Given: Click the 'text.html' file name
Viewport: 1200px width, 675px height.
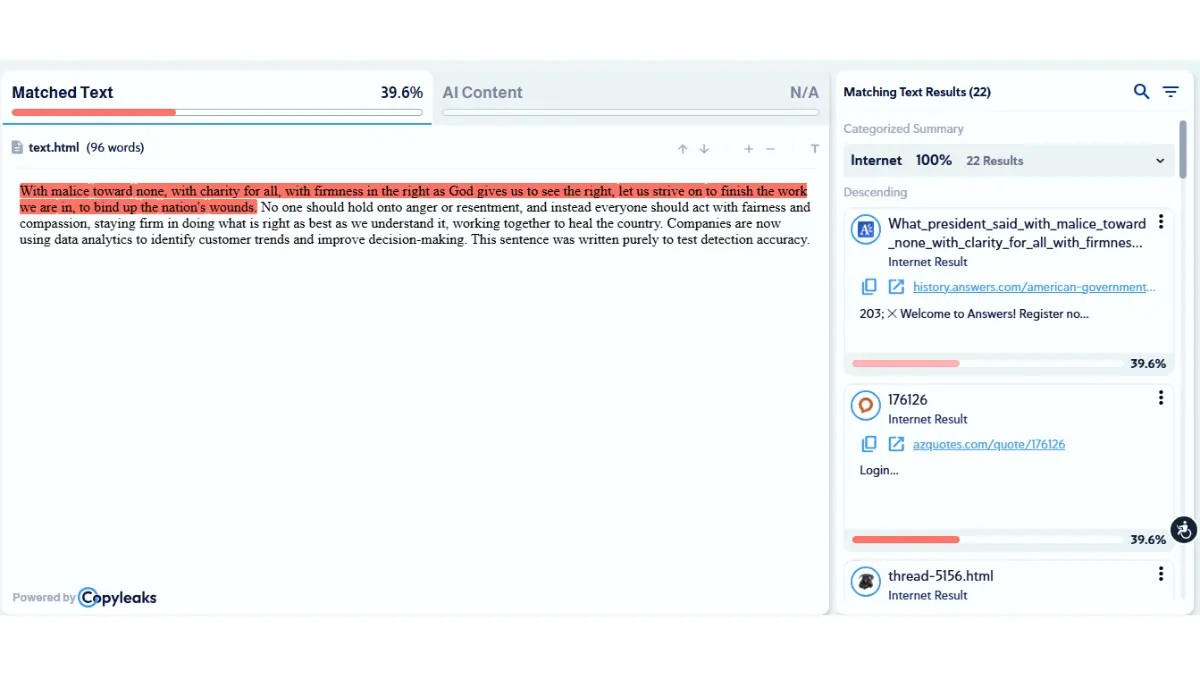Looking at the screenshot, I should click(x=54, y=147).
